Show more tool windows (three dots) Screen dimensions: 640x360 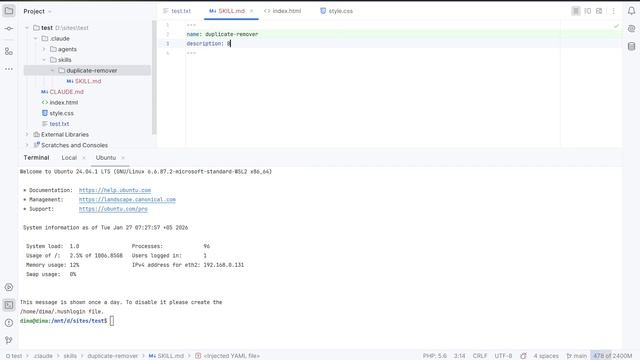pyautogui.click(x=9, y=69)
